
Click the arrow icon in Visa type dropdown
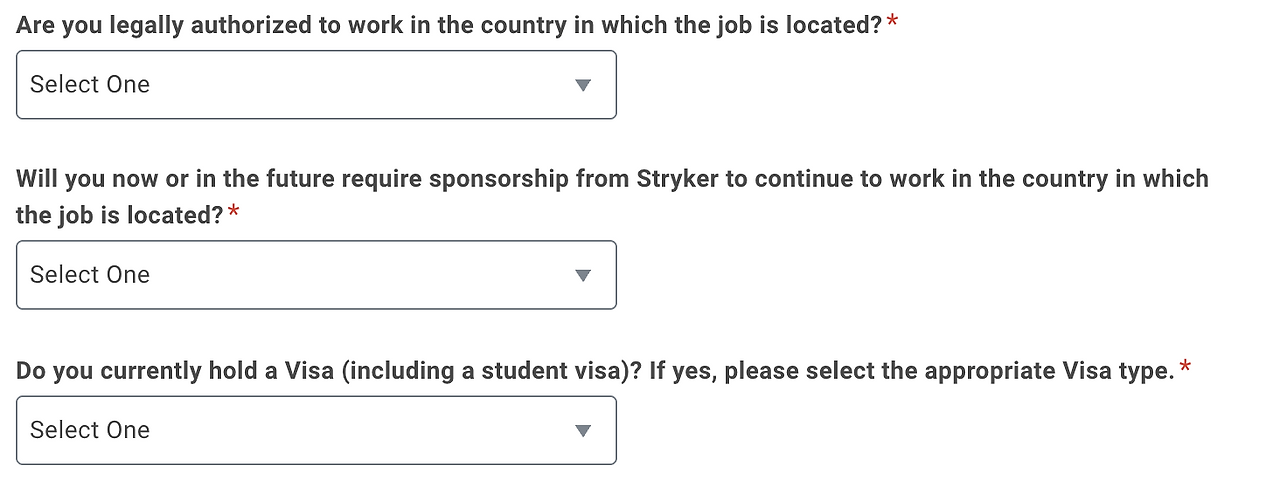tap(584, 431)
